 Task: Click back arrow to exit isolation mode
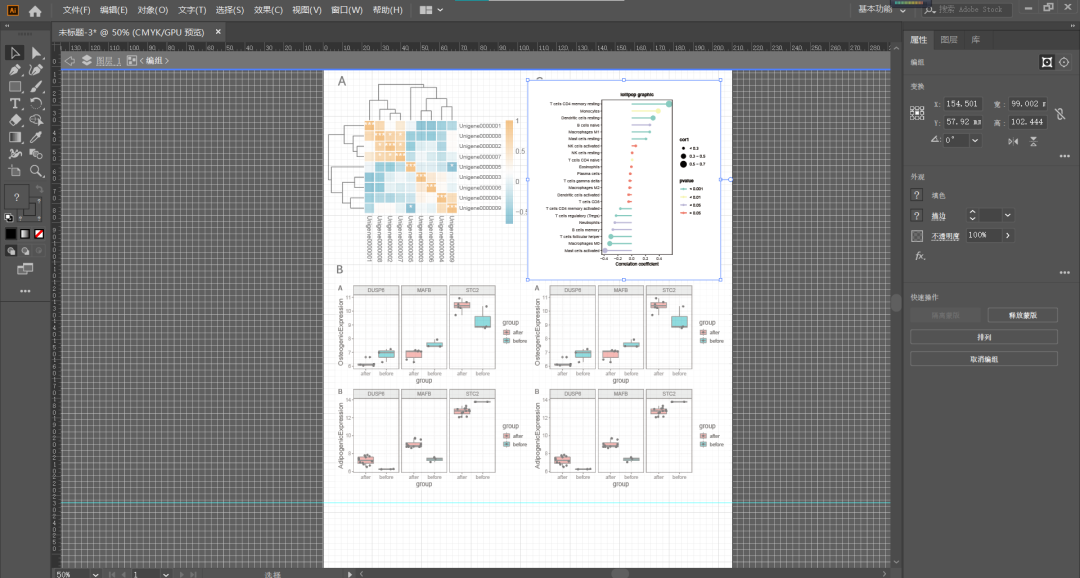70,61
